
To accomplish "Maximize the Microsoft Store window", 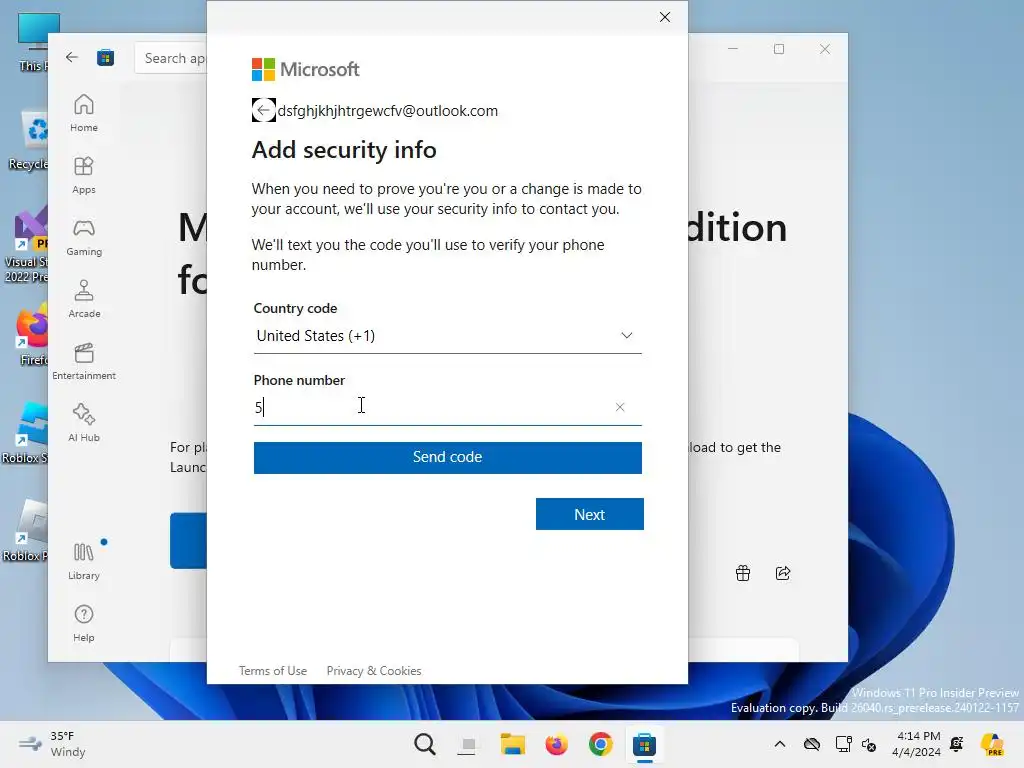I will pos(778,49).
